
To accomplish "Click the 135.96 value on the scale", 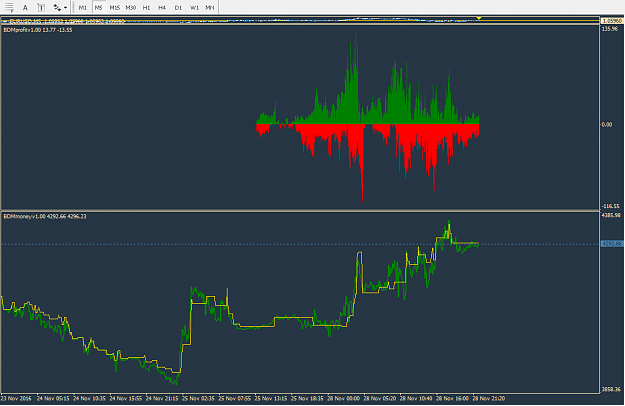I will point(610,29).
